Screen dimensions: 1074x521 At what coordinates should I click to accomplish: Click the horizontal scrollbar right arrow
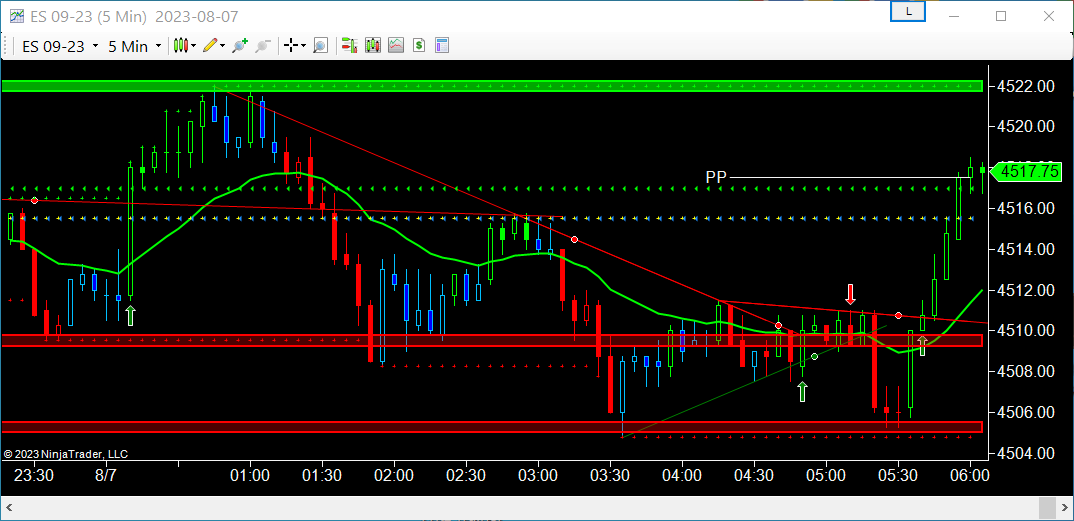tap(1064, 508)
